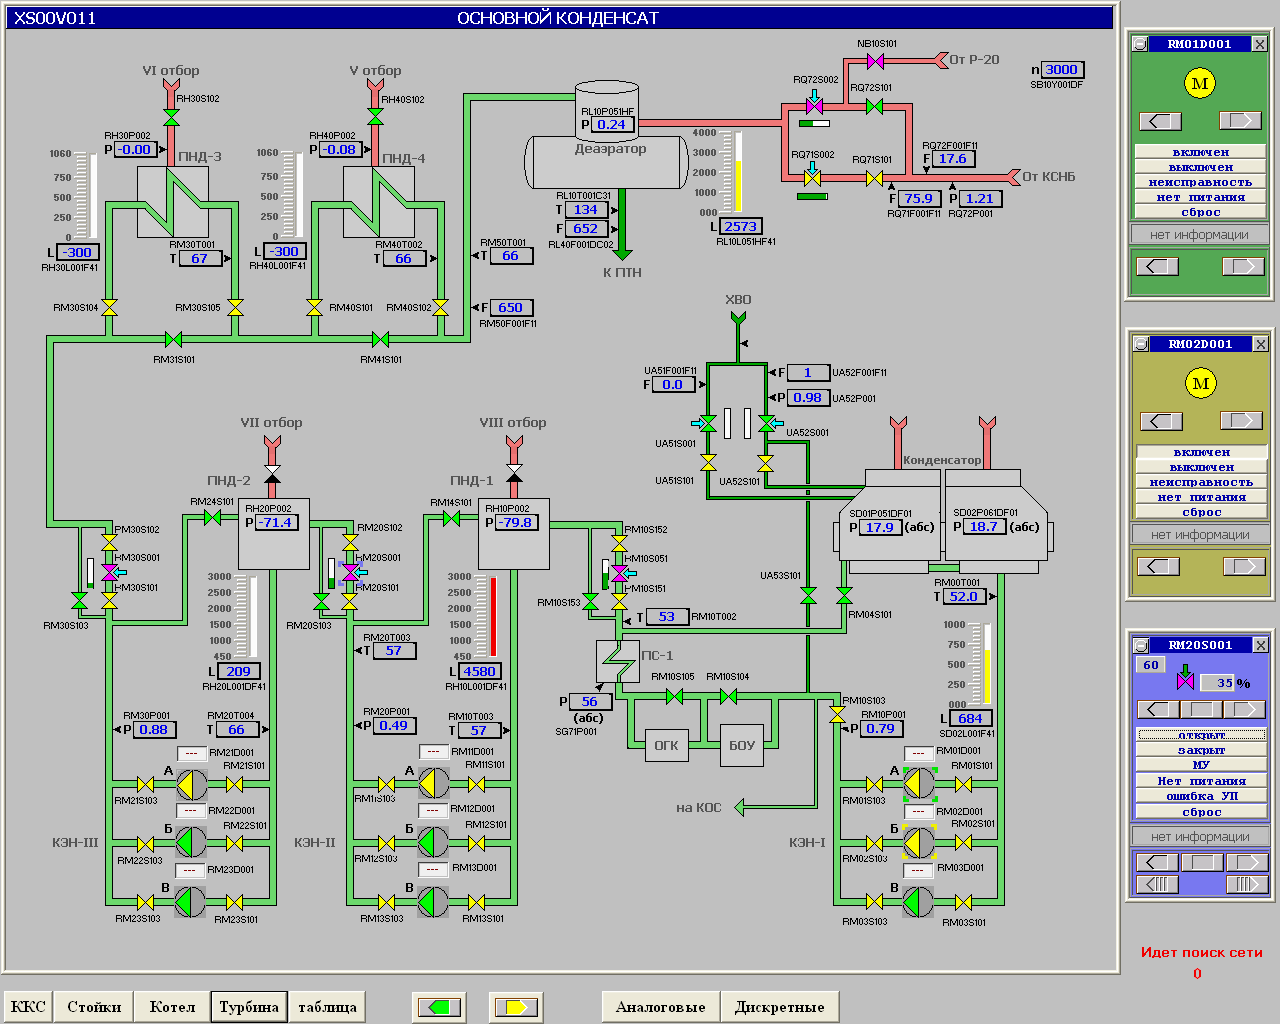1280x1024 pixels.
Task: Select pump Б of the КЭН-III group
Action: coord(191,842)
